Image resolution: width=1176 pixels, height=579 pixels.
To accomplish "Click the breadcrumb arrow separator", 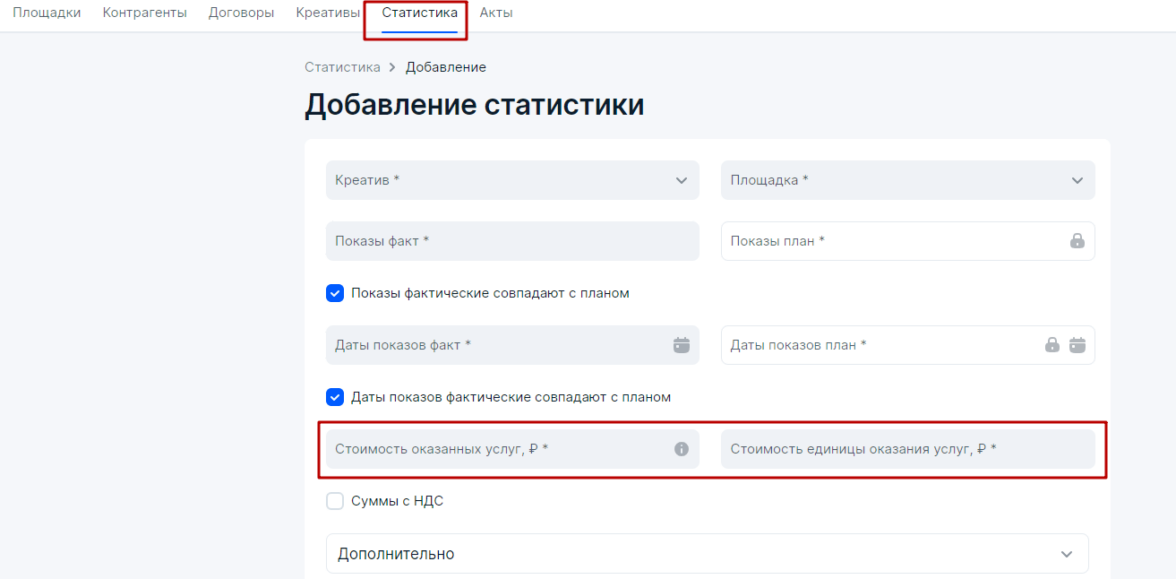I will (392, 68).
